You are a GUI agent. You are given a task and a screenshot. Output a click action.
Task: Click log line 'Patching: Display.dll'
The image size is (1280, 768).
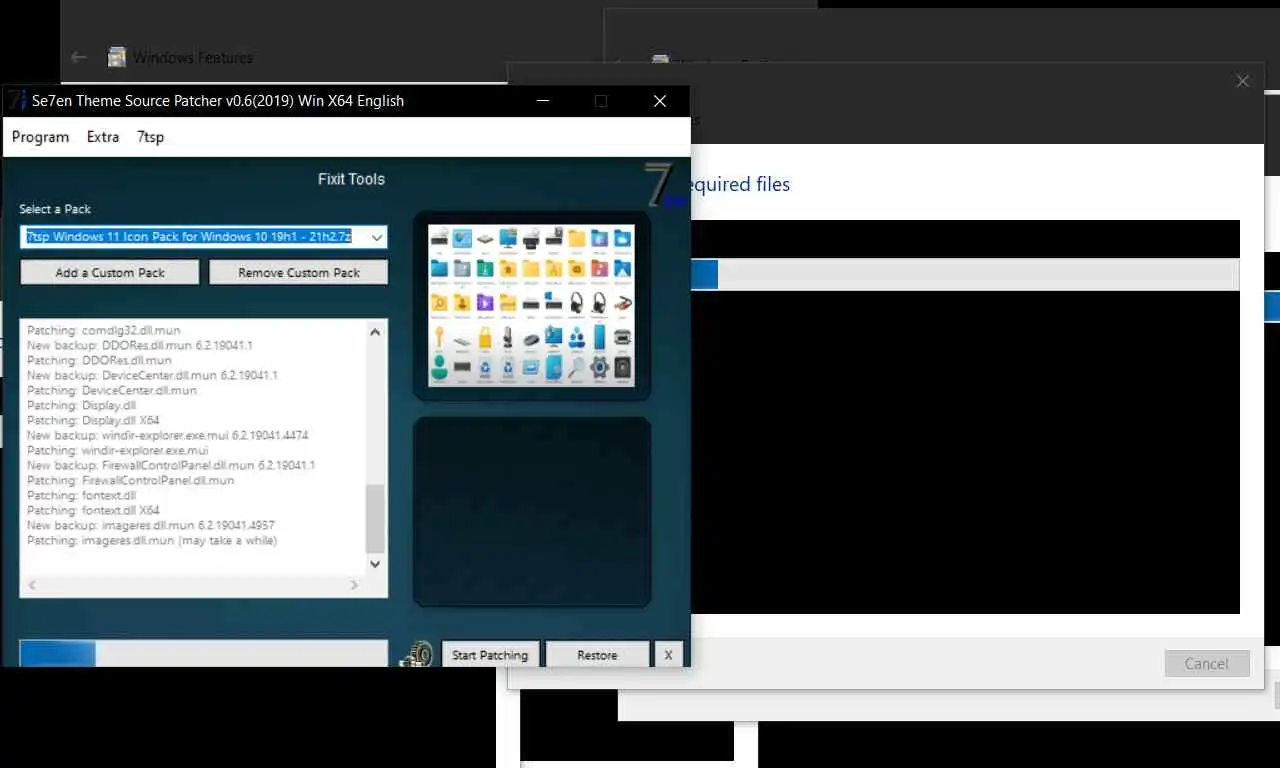[x=81, y=405]
